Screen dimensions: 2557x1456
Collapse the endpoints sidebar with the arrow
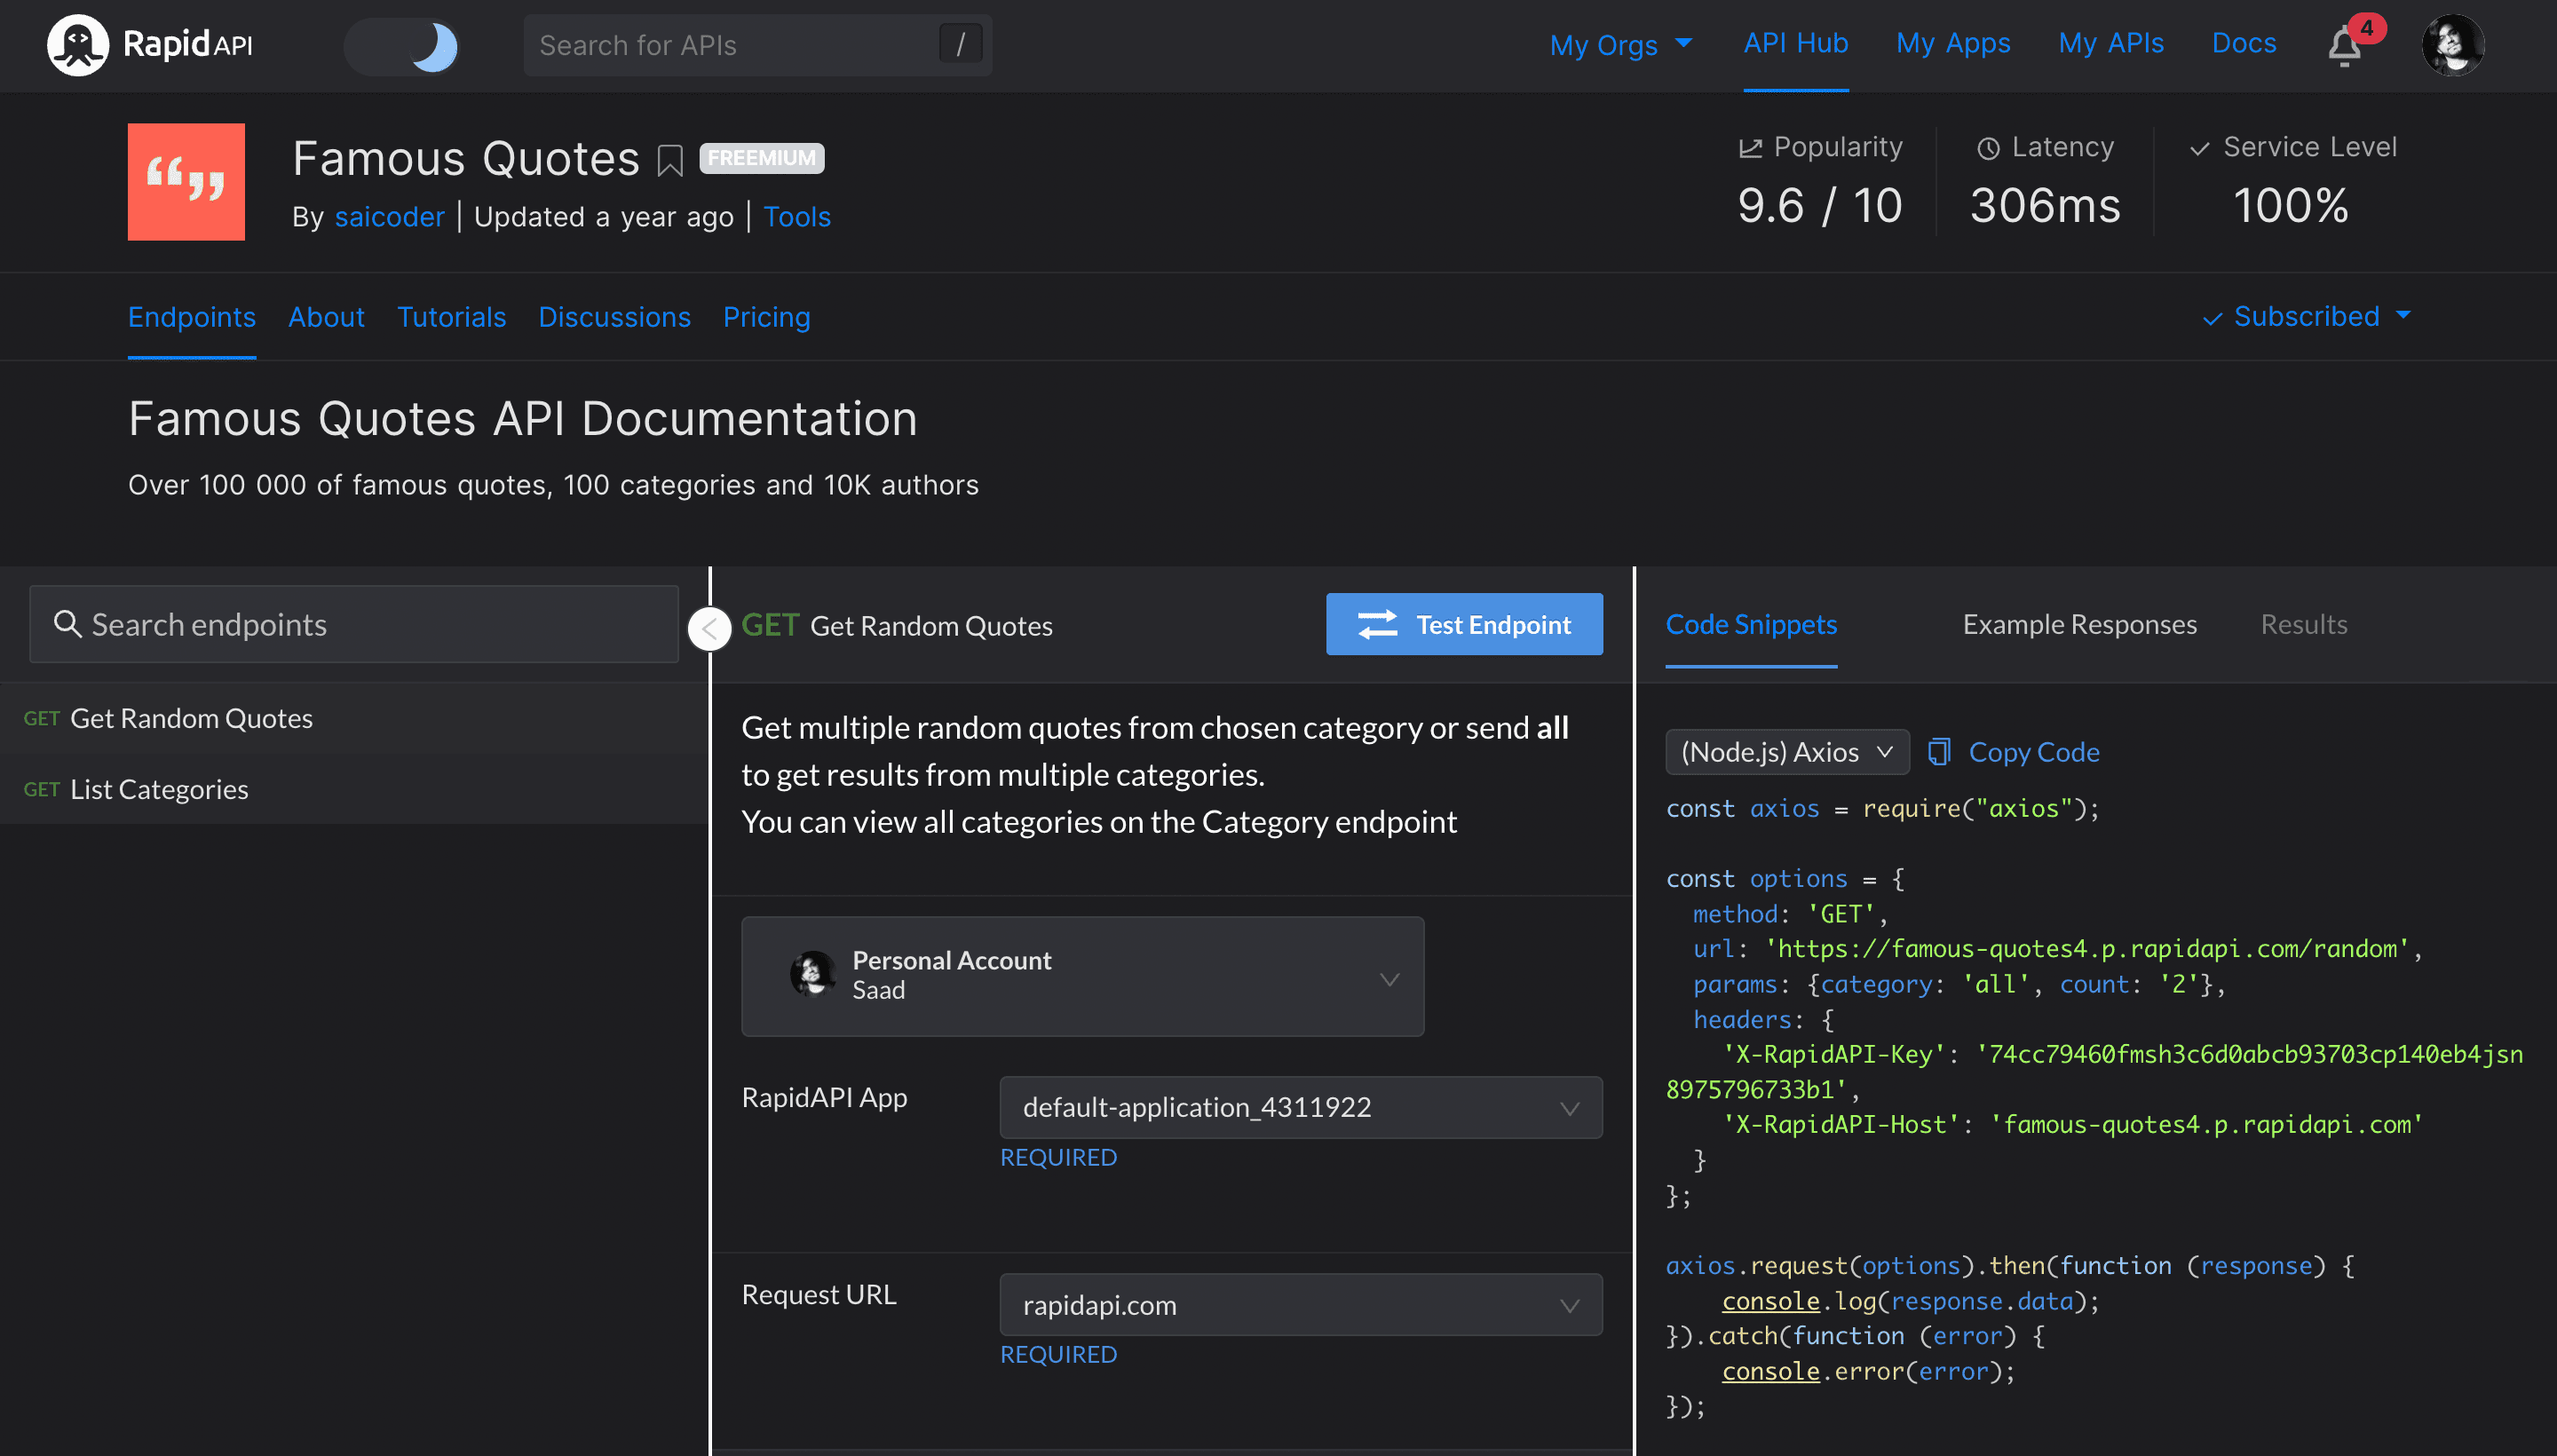(709, 628)
